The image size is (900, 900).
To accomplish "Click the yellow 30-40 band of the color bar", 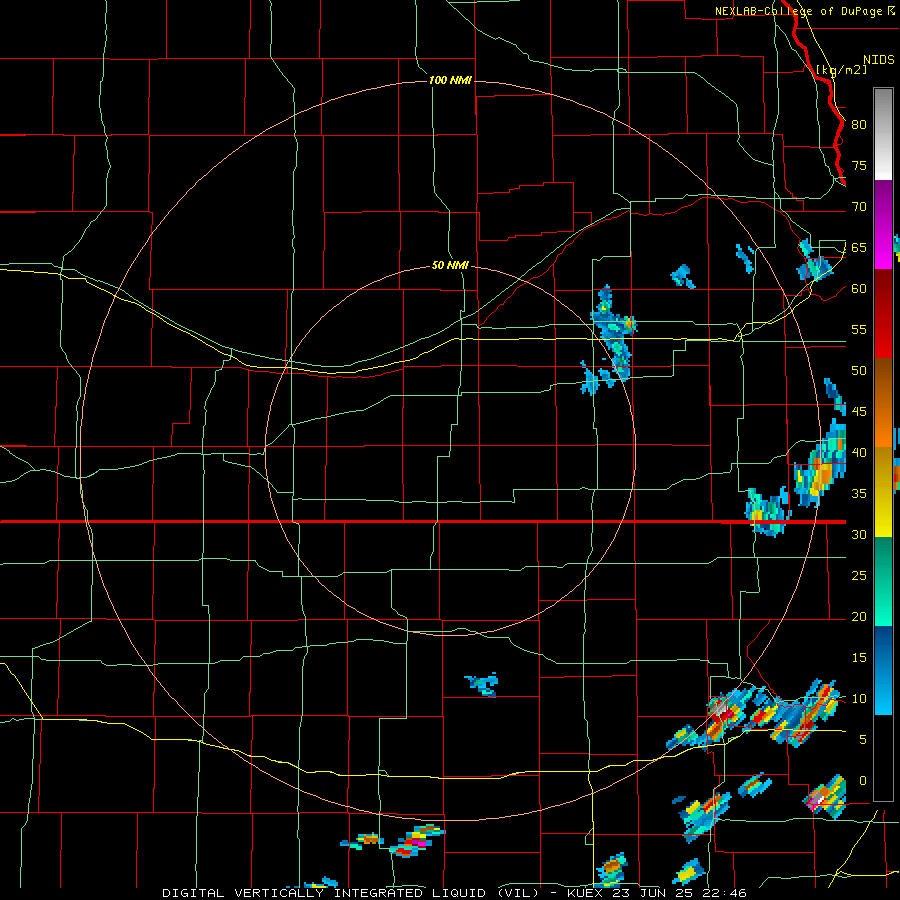I will [x=883, y=492].
